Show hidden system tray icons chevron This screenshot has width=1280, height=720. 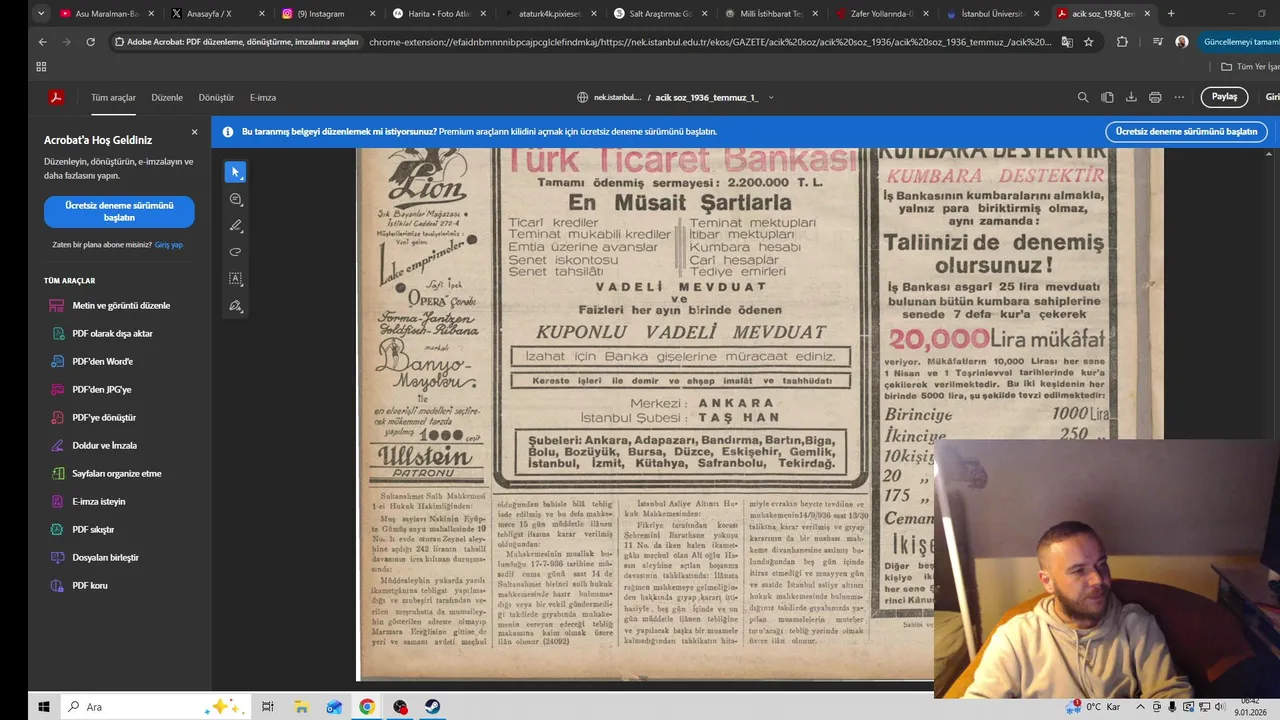point(1140,707)
